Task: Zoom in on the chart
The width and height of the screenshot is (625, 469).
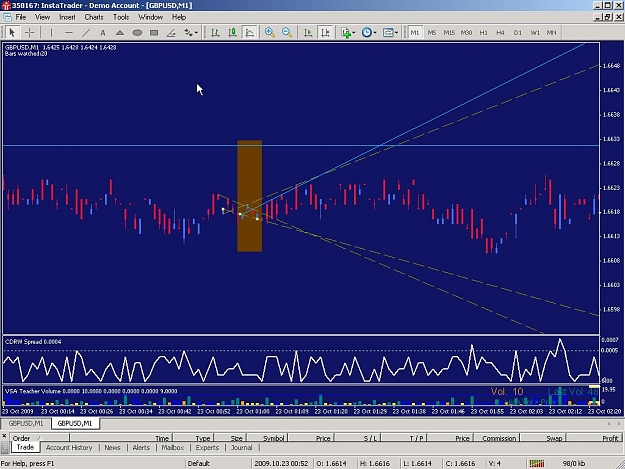Action: (x=270, y=33)
